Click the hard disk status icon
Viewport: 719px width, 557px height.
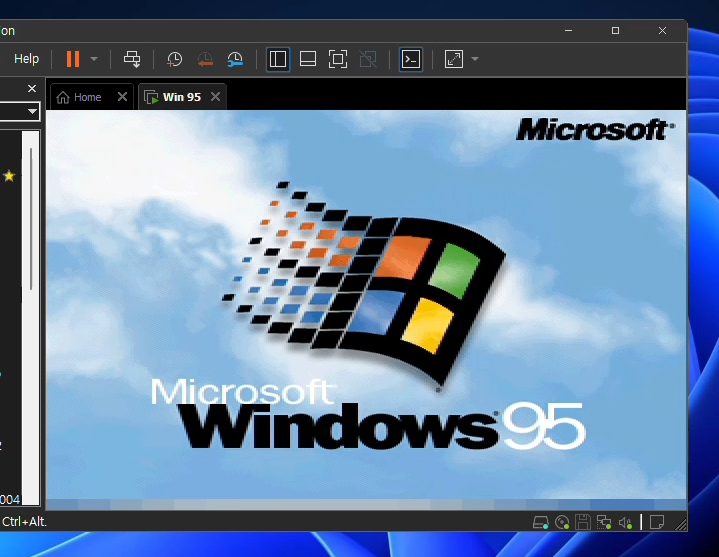click(x=541, y=522)
